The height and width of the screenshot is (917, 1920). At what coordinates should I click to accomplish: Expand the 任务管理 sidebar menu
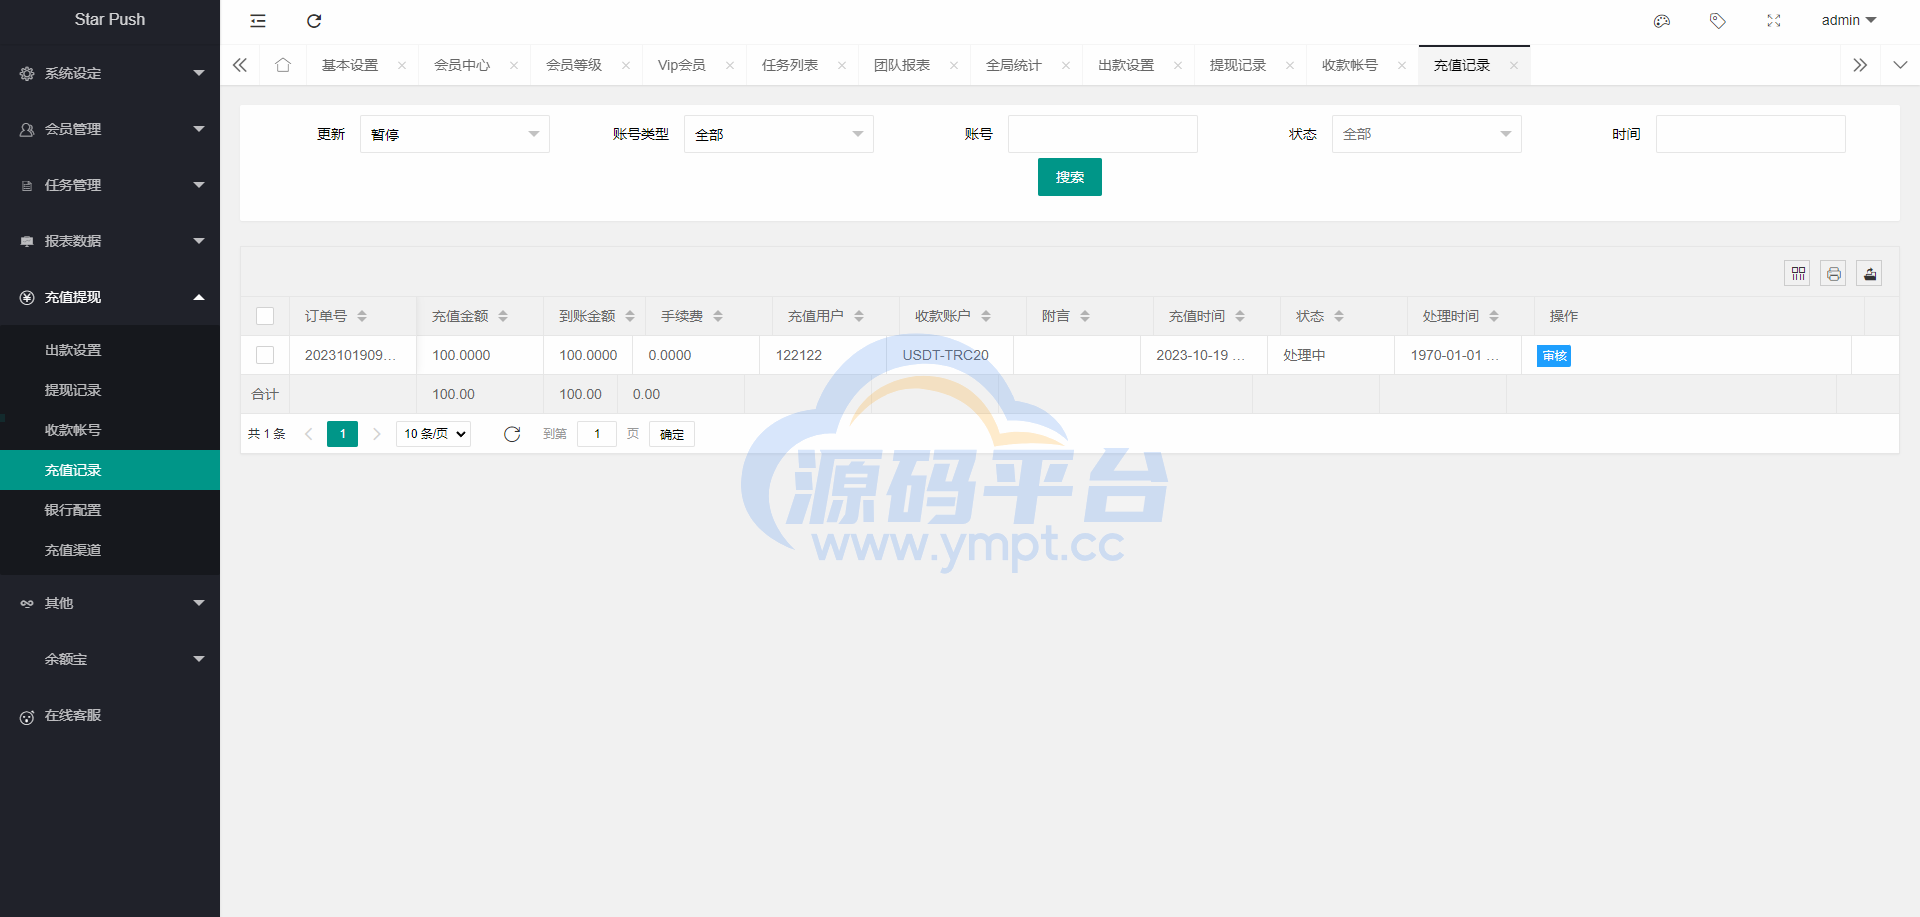[110, 185]
